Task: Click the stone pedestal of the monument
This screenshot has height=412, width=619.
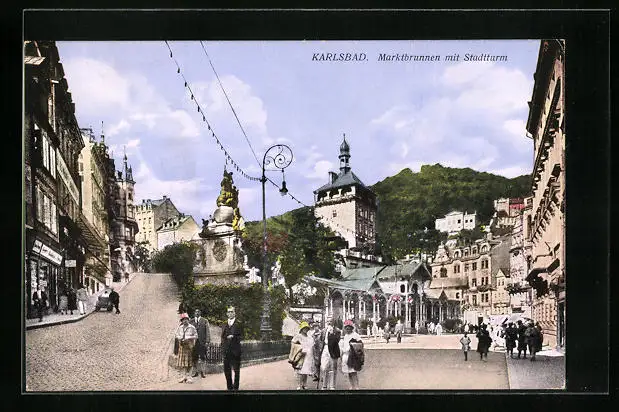Action: pyautogui.click(x=220, y=258)
